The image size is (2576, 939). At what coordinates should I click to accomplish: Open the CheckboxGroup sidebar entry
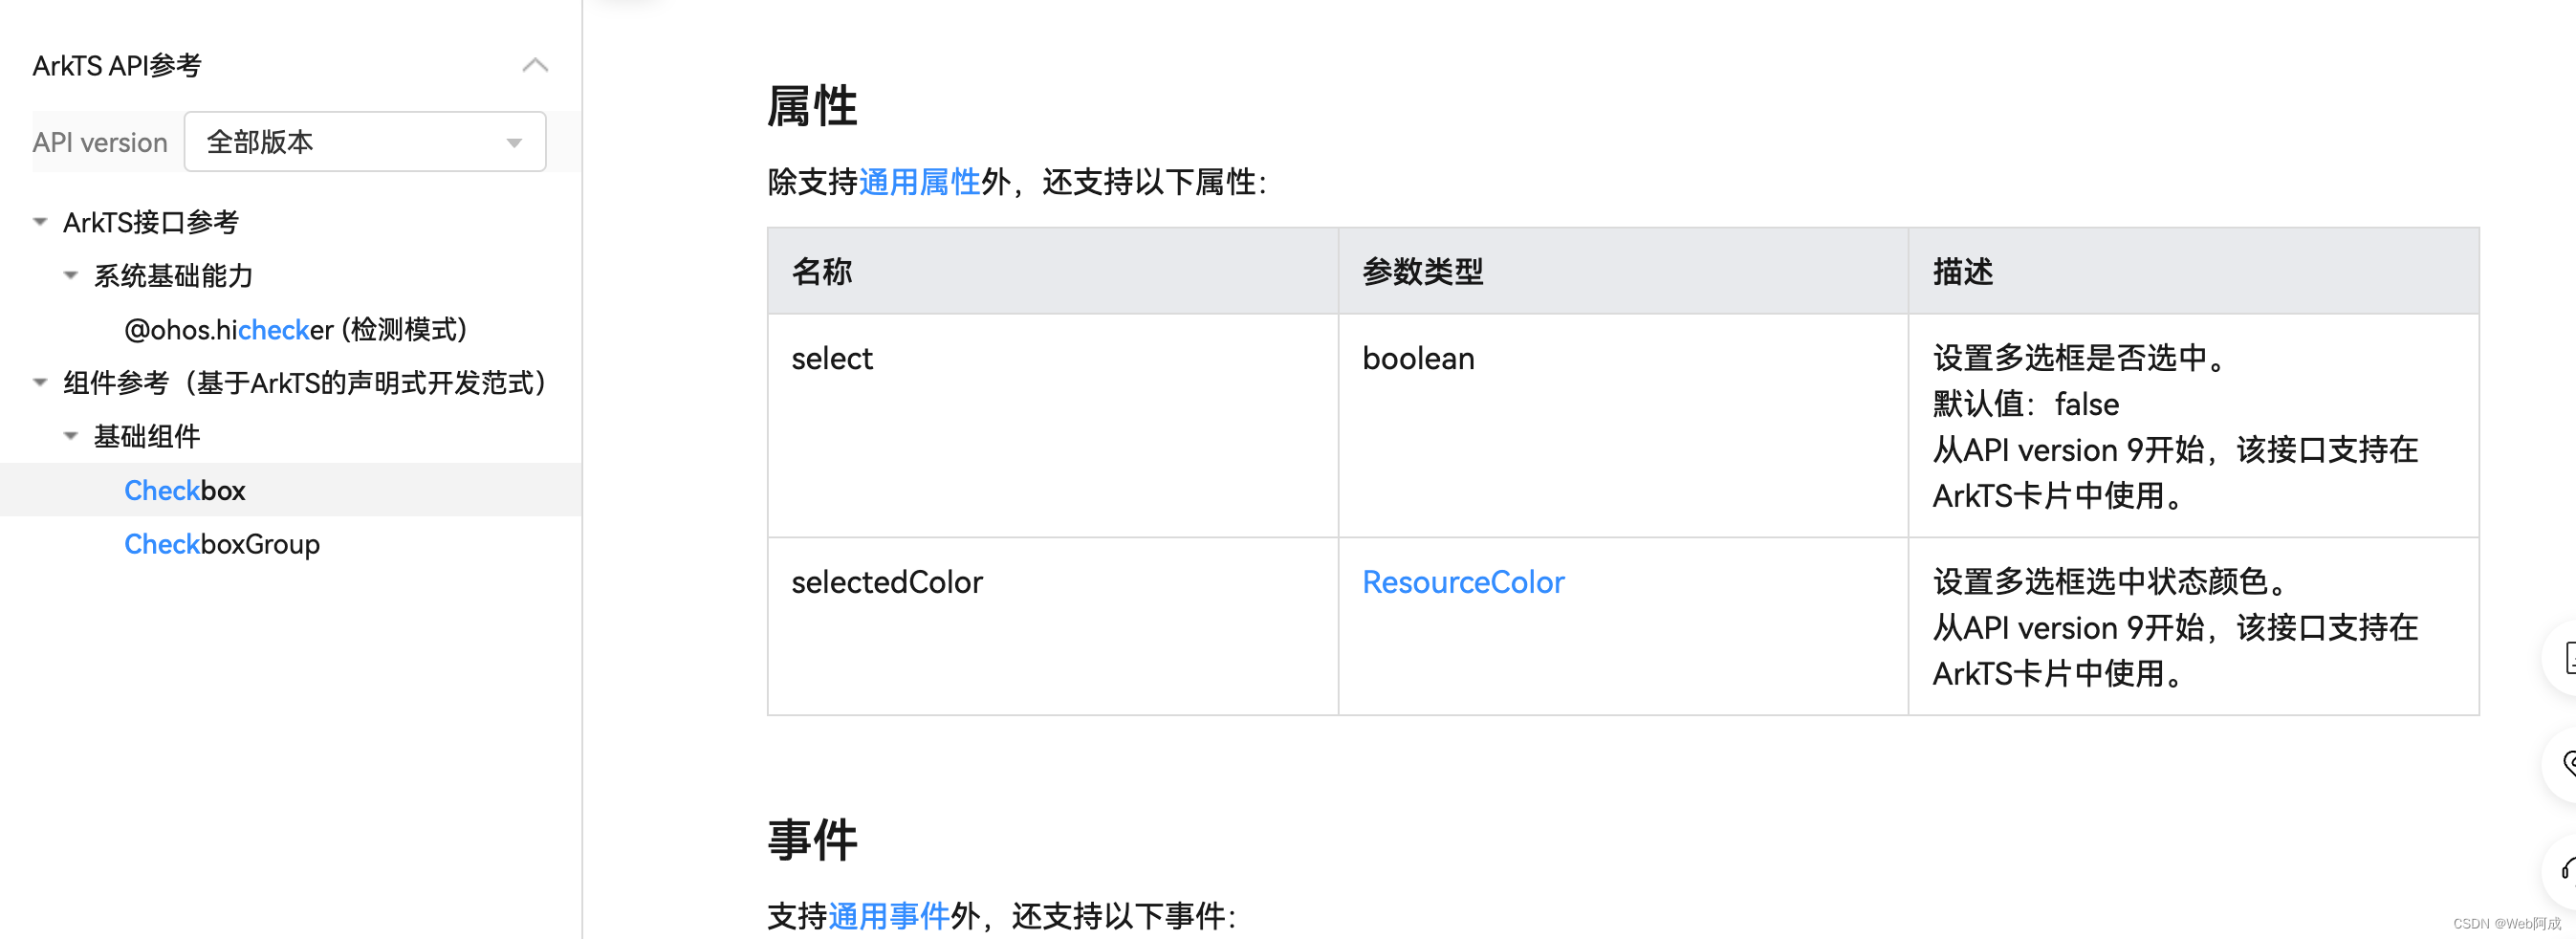tap(222, 544)
